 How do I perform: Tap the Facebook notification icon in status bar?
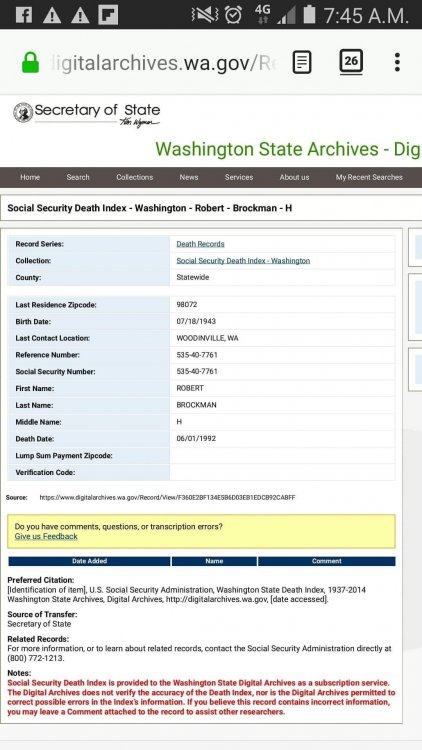[23, 15]
